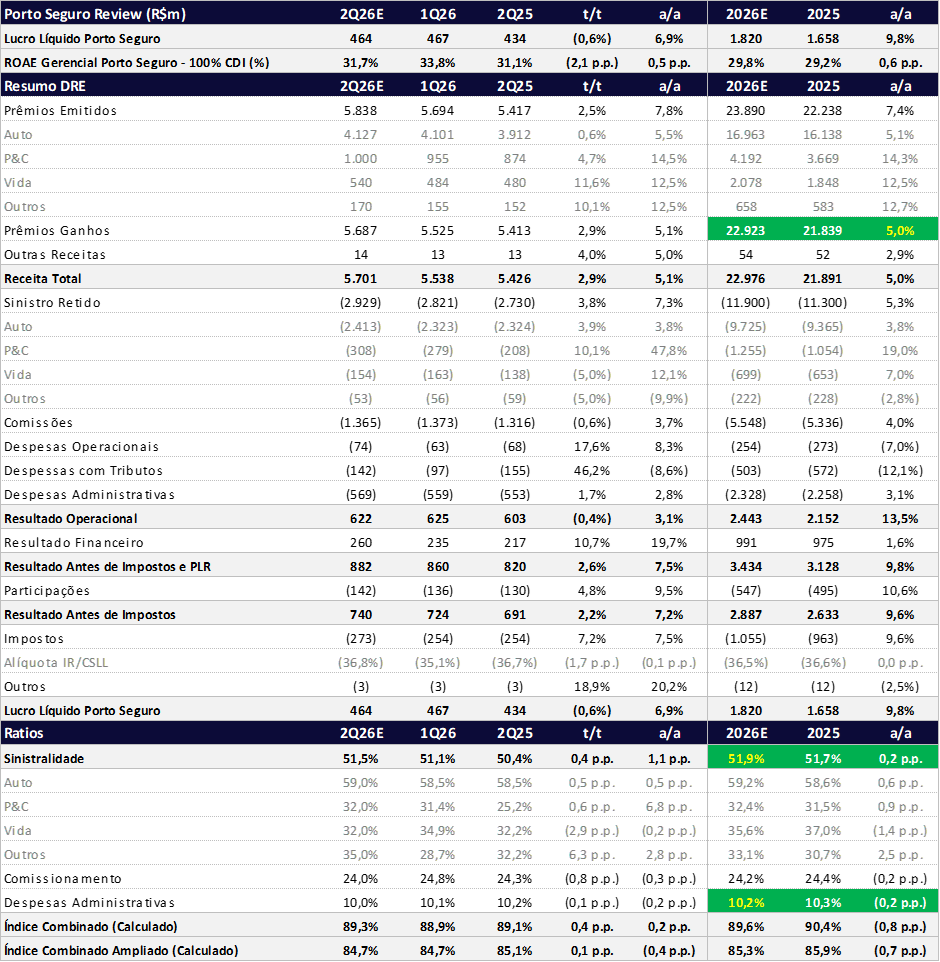Image resolution: width=940 pixels, height=962 pixels.
Task: Select Participações 2026E value (547)
Action: (x=746, y=591)
